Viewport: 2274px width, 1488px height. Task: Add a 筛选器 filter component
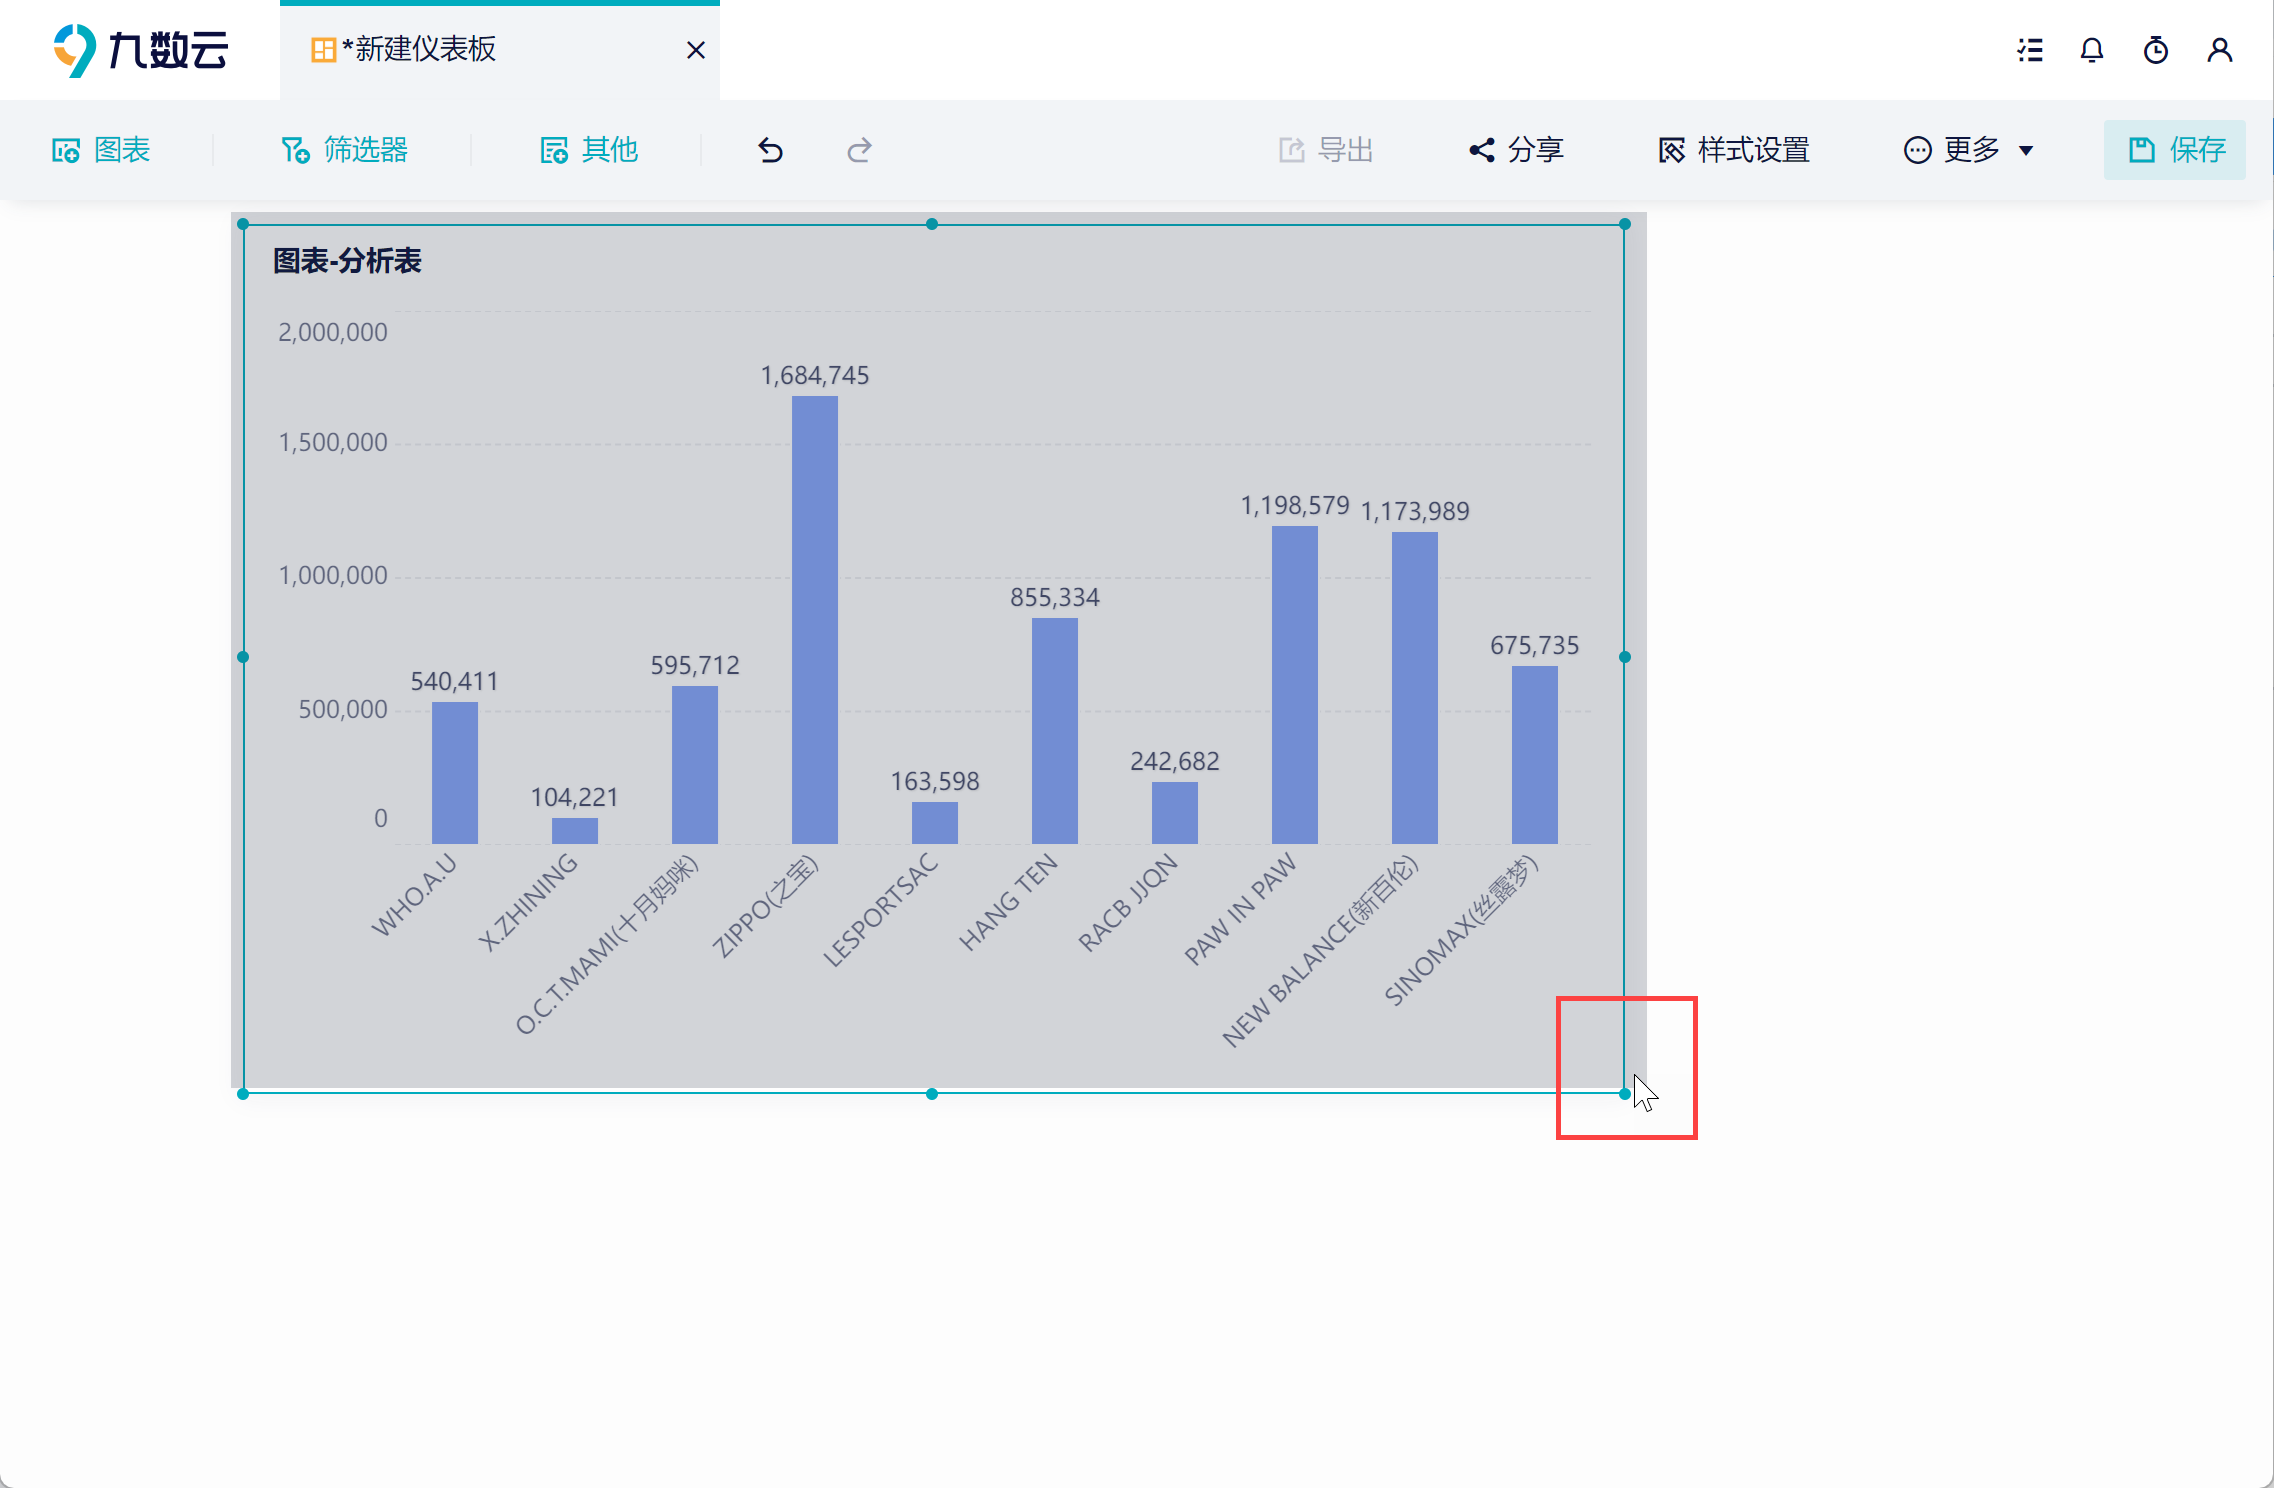click(x=344, y=150)
